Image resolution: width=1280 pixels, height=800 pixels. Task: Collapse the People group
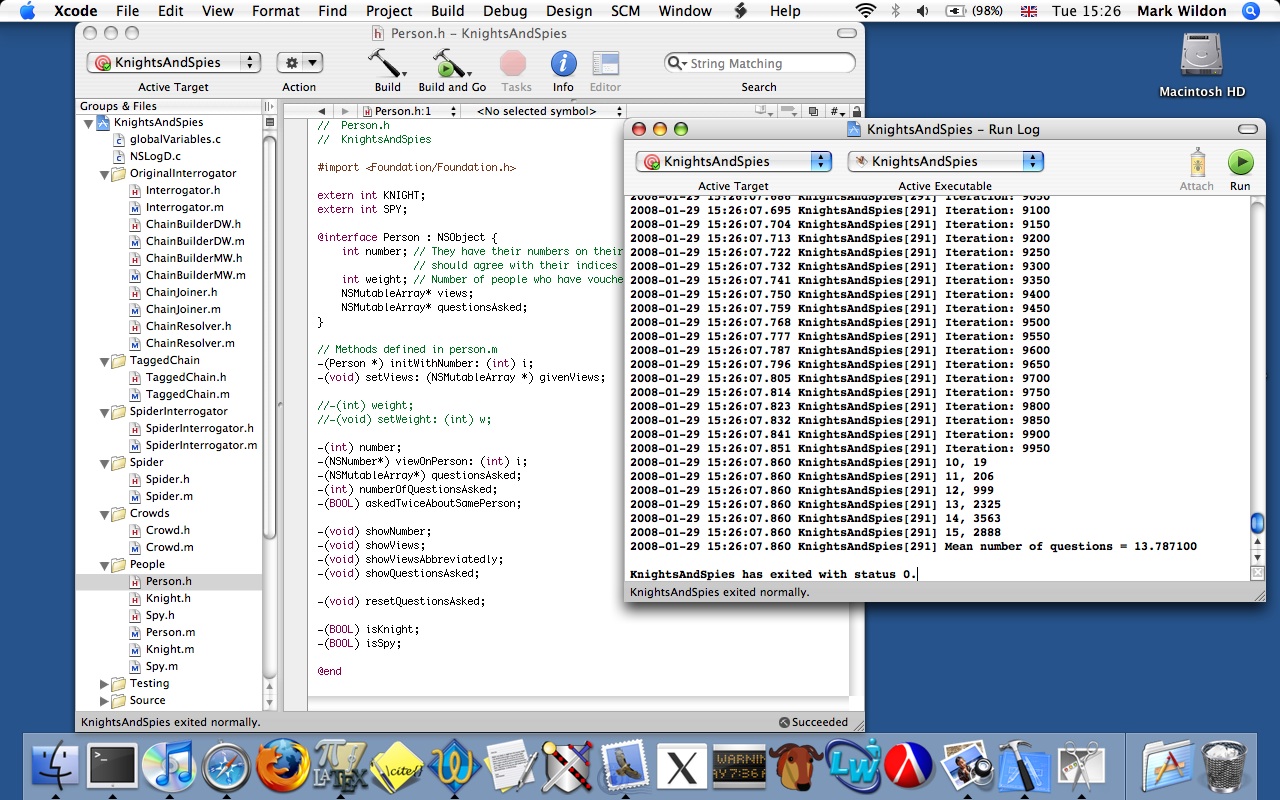click(x=105, y=565)
